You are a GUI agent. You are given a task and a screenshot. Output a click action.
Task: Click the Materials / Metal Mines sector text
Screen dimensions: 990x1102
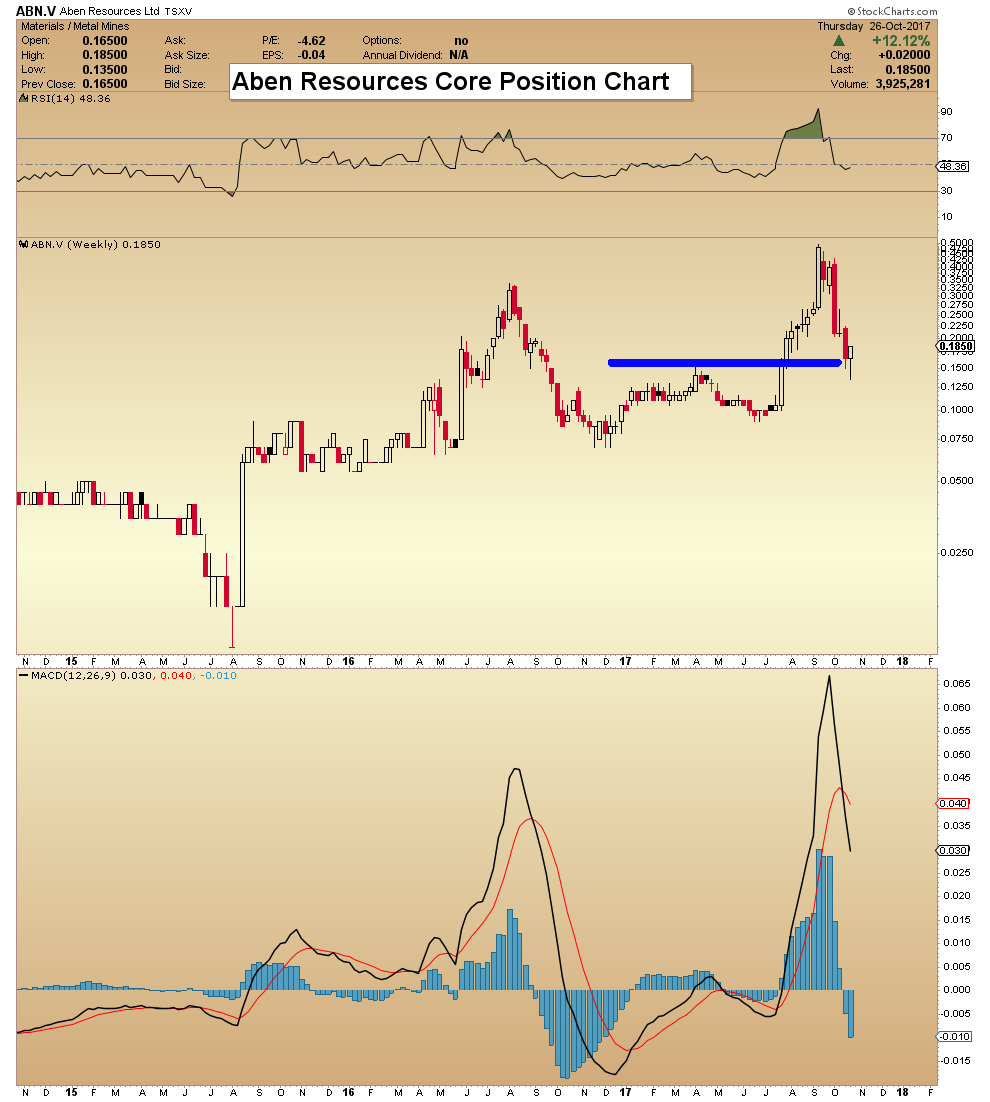coord(75,26)
